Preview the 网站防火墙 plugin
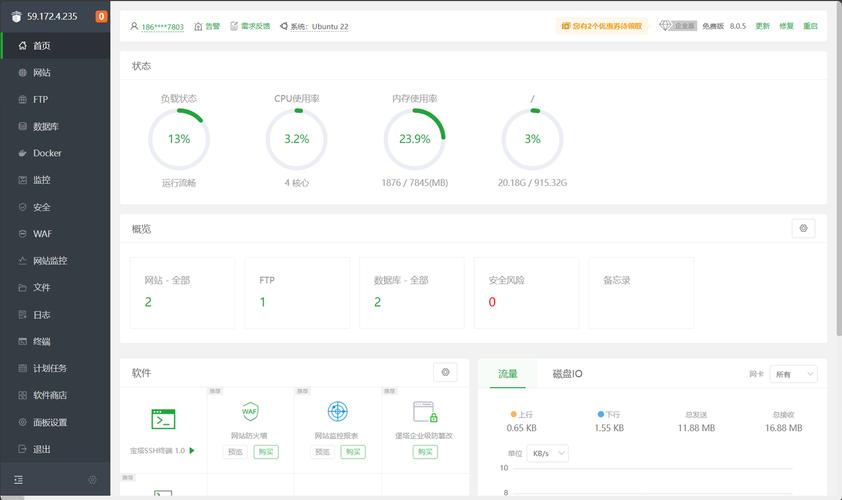This screenshot has width=842, height=500. click(235, 452)
